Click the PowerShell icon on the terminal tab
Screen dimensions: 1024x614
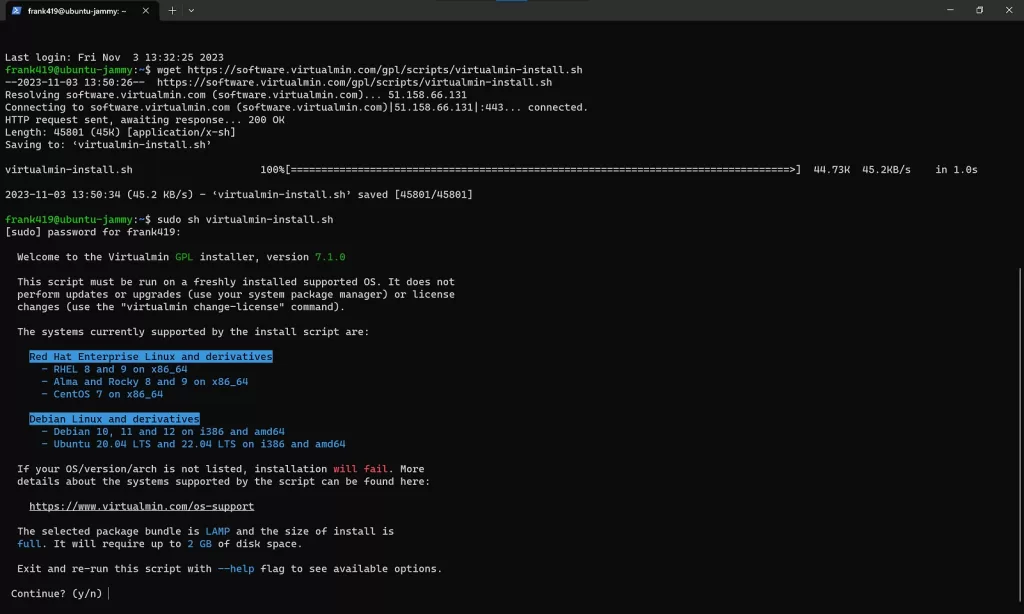[17, 10]
